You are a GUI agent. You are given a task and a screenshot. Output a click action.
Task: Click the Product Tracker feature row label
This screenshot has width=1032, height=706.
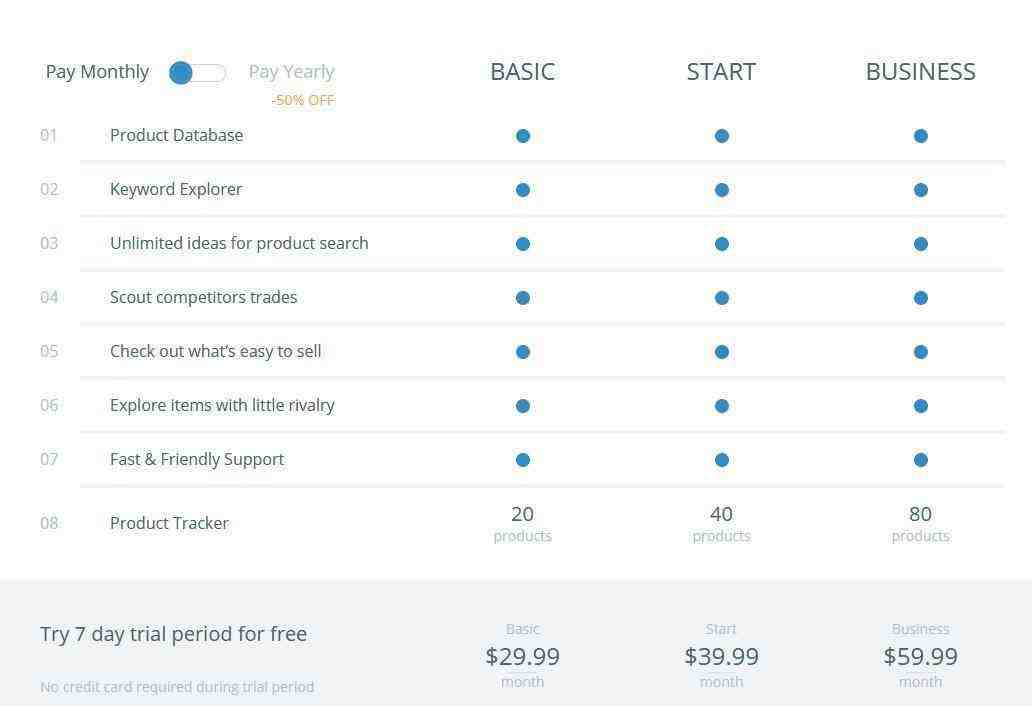pyautogui.click(x=169, y=523)
